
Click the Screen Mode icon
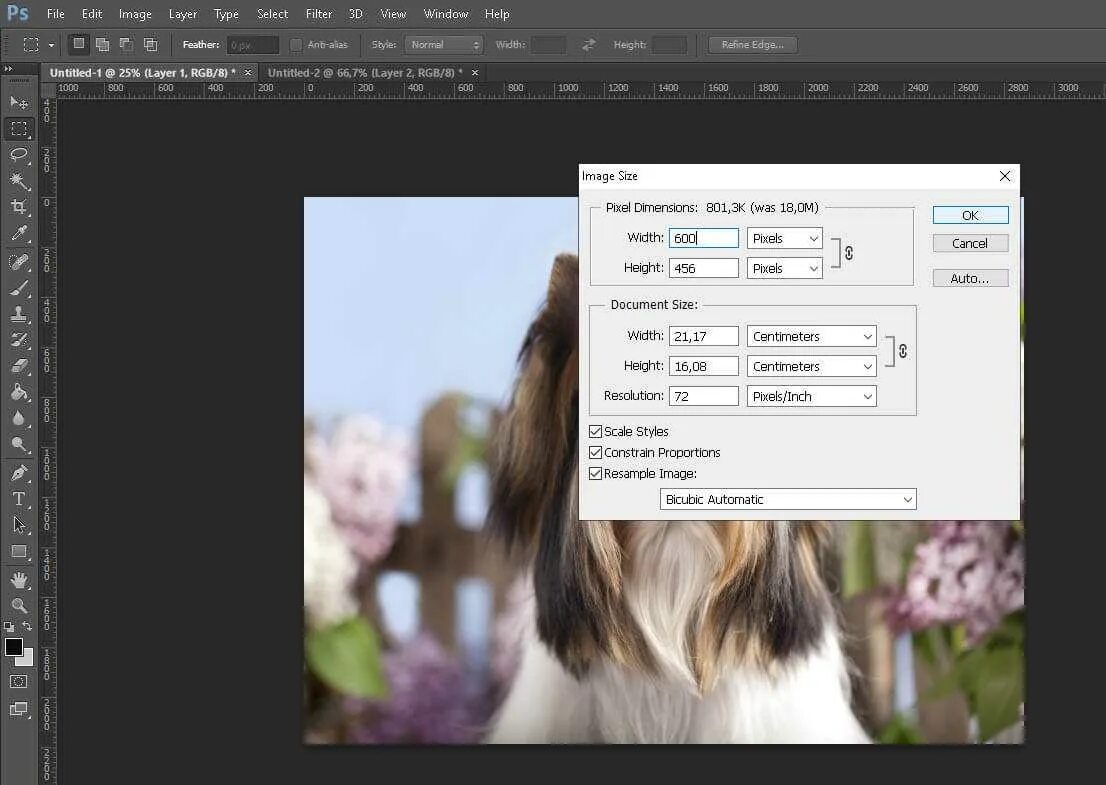tap(19, 709)
